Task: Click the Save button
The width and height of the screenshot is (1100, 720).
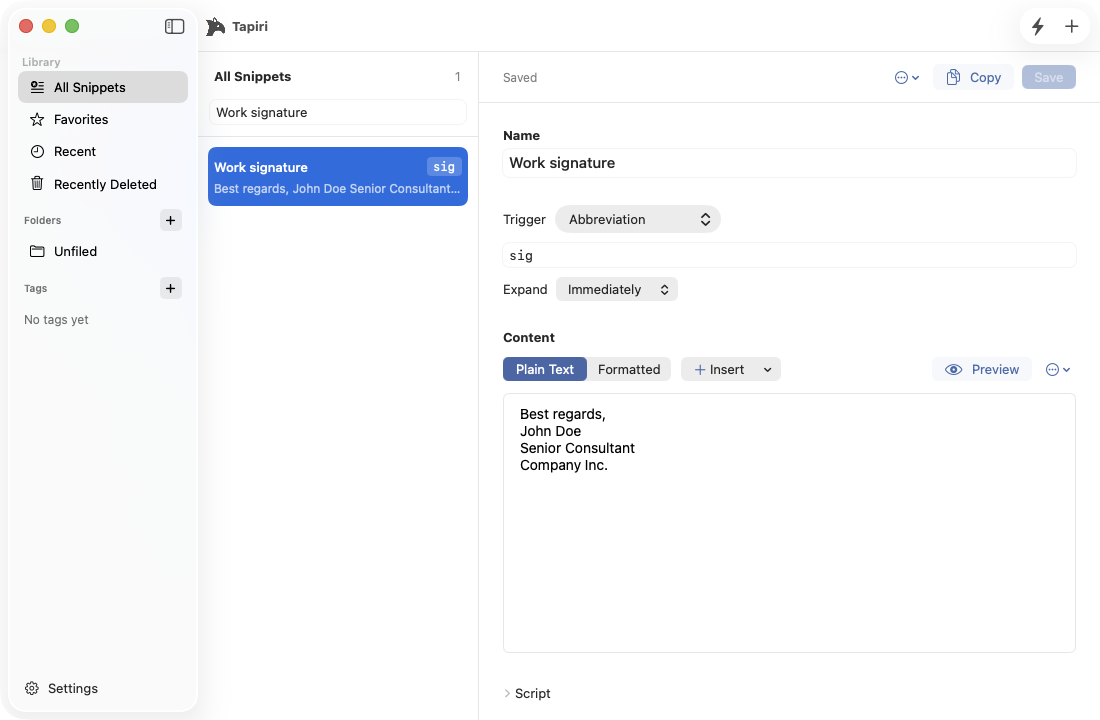Action: point(1048,77)
